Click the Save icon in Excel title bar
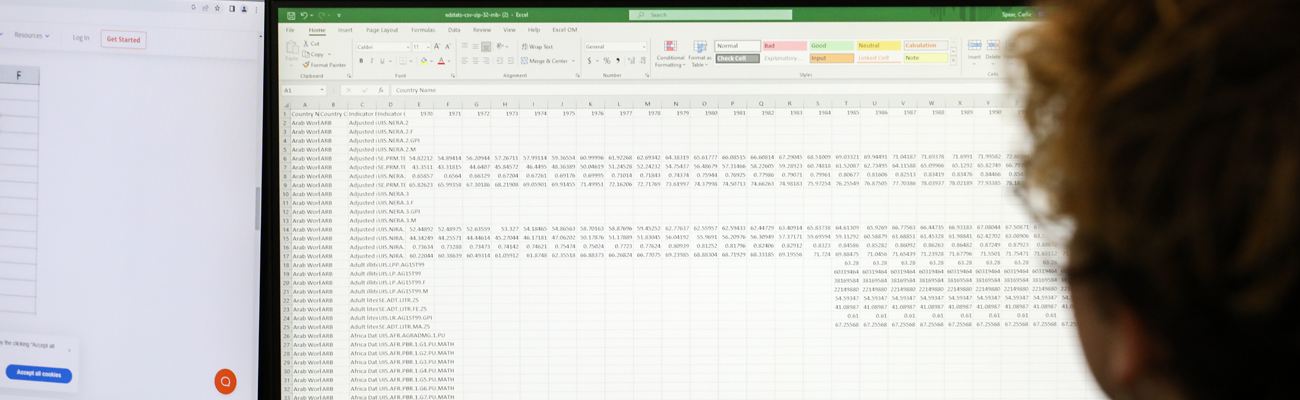 (x=291, y=15)
